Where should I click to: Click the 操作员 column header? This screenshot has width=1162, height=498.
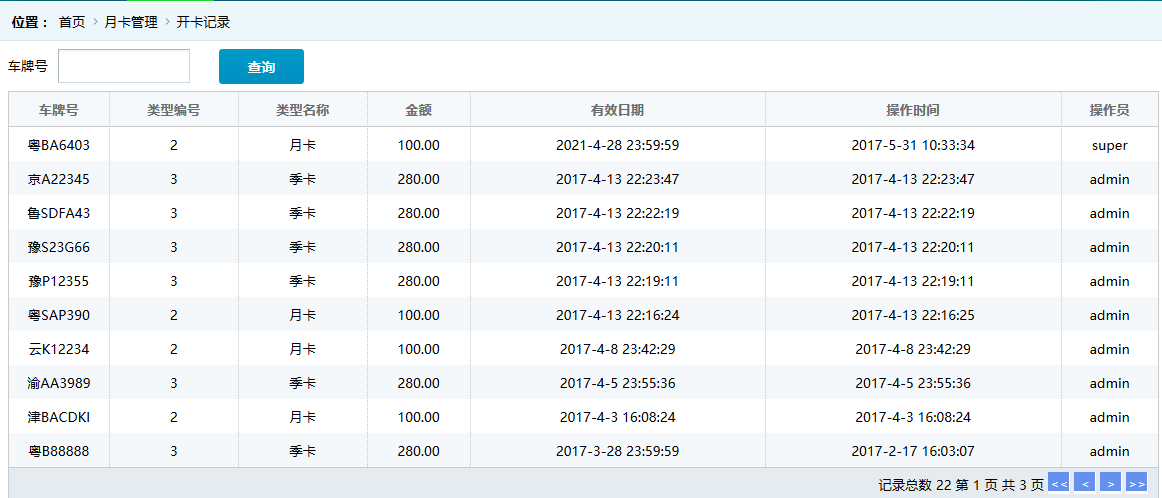click(x=1109, y=110)
